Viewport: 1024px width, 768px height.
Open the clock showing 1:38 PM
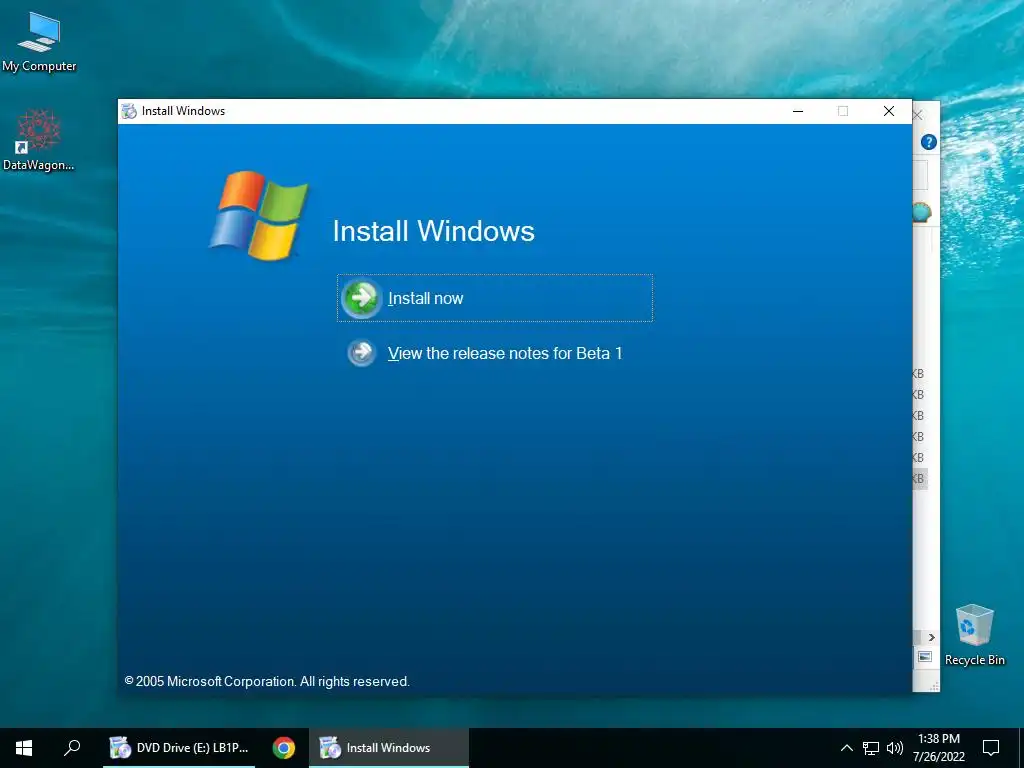coord(939,748)
